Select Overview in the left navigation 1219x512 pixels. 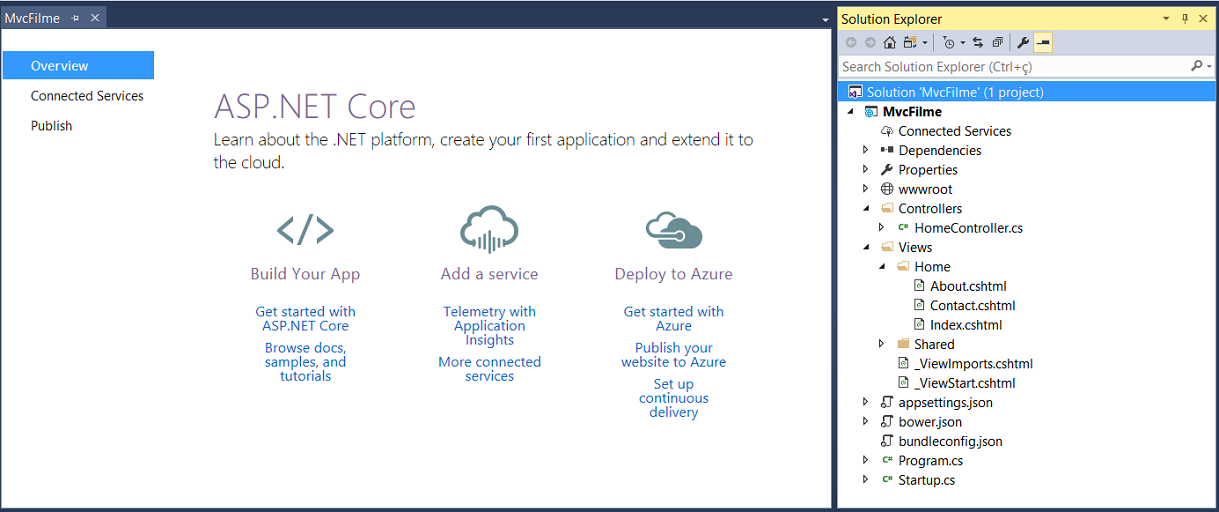(x=78, y=66)
